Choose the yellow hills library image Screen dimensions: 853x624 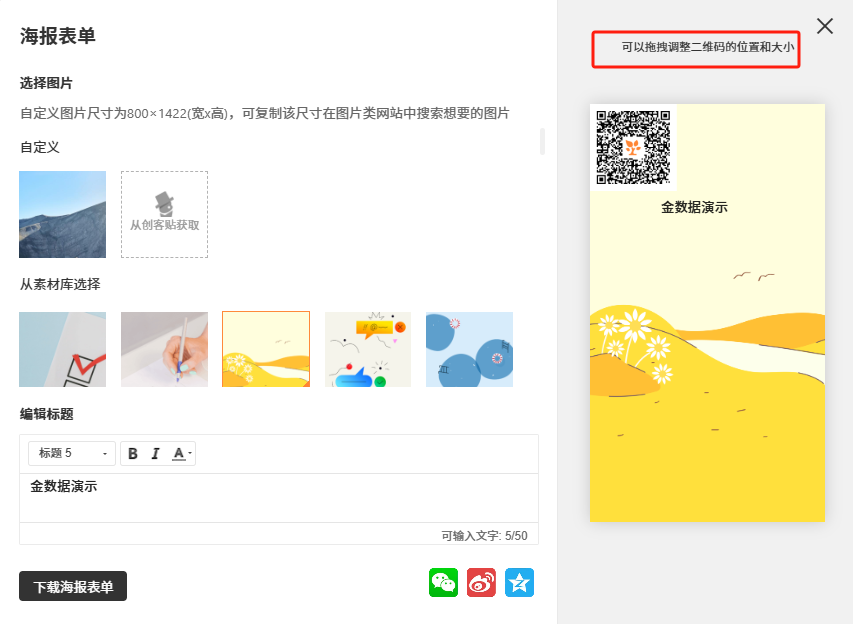click(x=266, y=349)
